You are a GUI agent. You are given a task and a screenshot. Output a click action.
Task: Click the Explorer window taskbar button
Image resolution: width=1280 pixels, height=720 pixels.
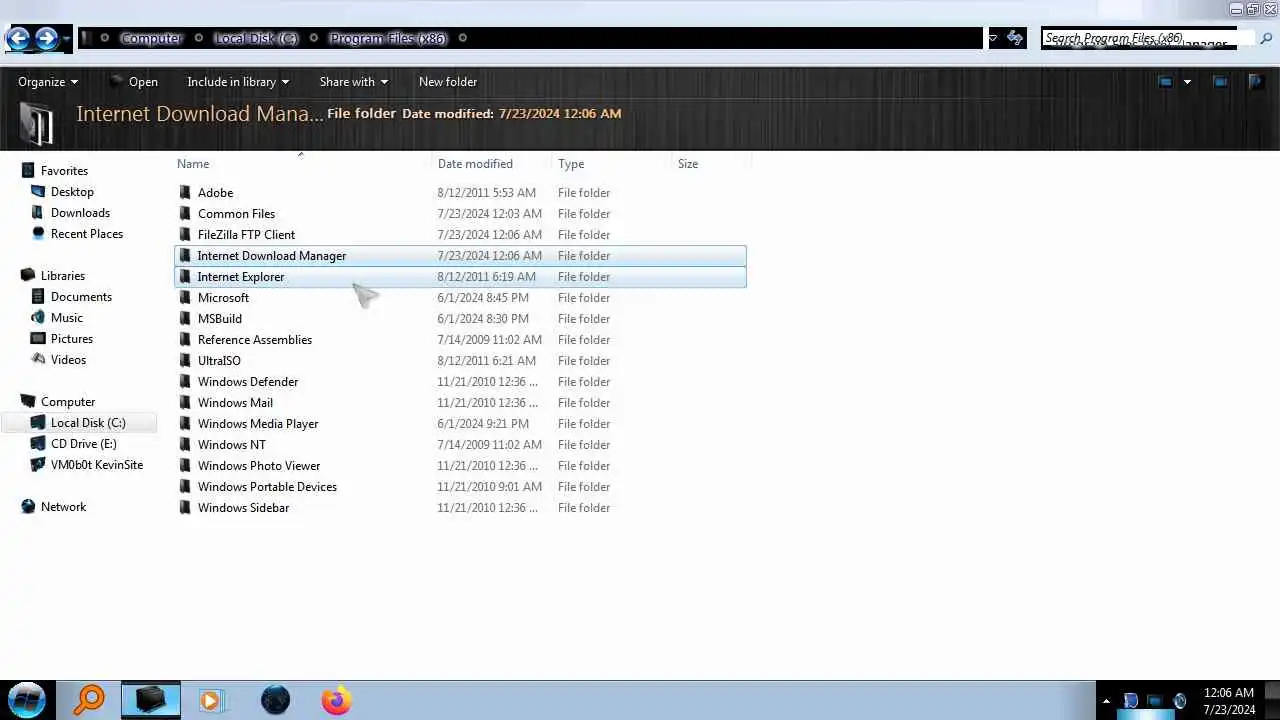tap(151, 700)
